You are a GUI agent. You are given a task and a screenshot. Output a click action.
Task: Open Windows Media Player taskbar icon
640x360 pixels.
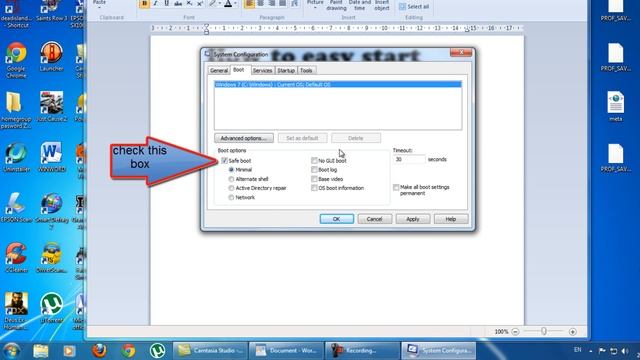tap(69, 351)
